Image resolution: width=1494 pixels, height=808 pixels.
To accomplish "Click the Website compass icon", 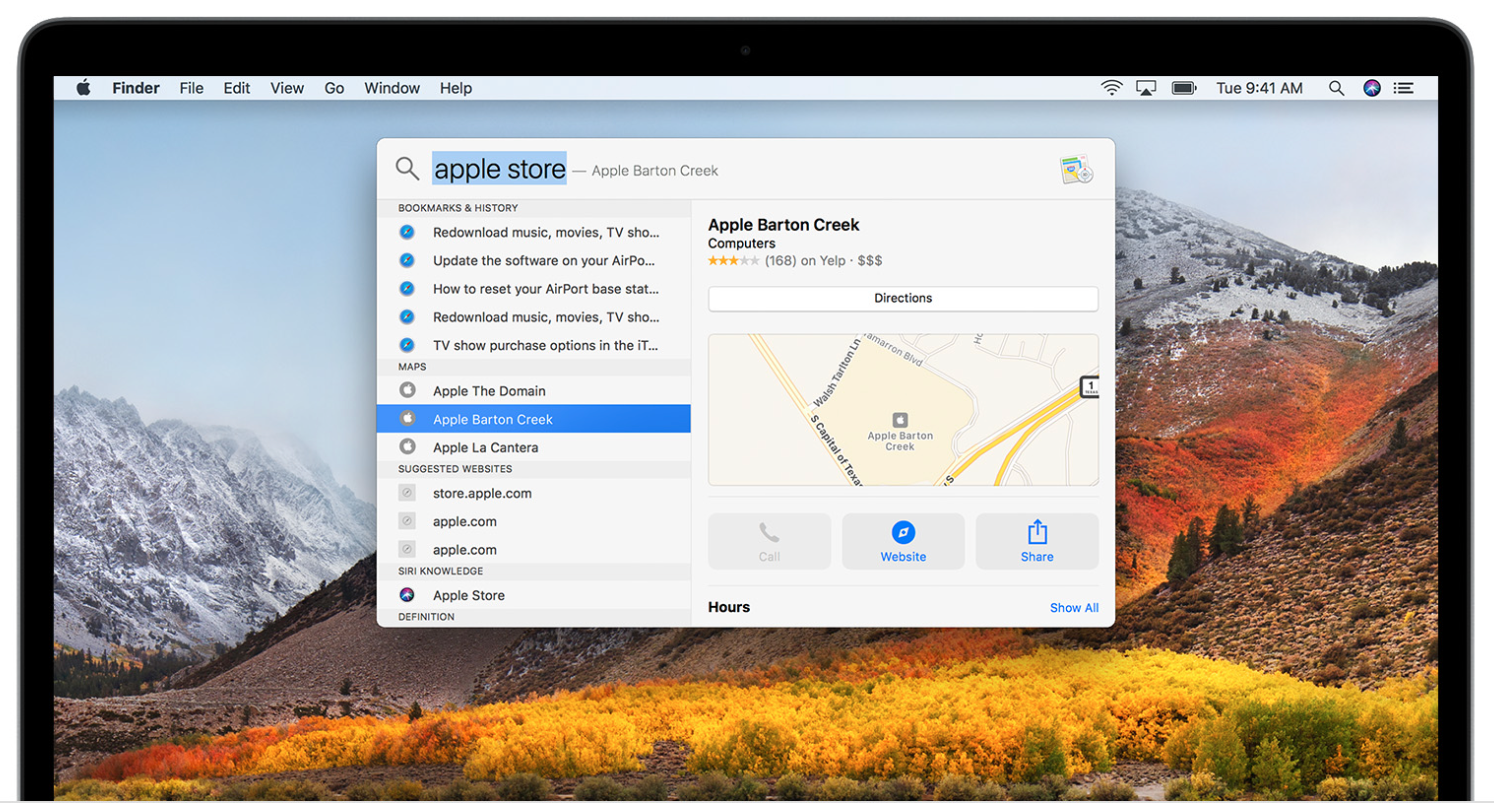I will tap(903, 533).
